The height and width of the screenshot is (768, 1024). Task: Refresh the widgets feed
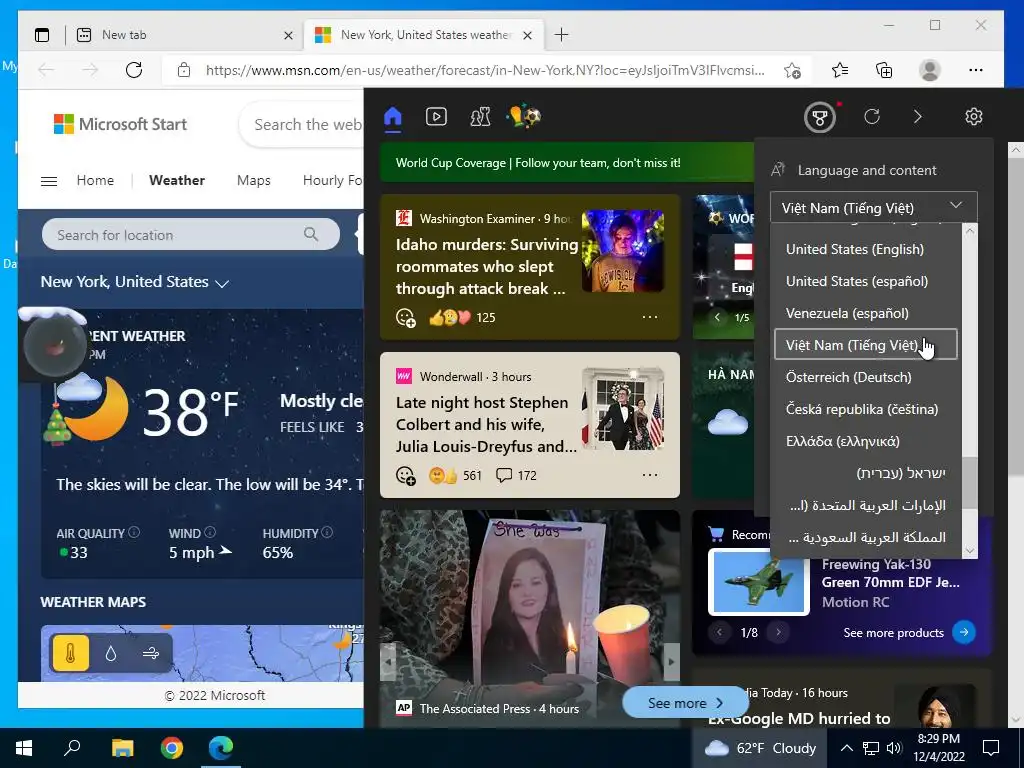(x=872, y=117)
